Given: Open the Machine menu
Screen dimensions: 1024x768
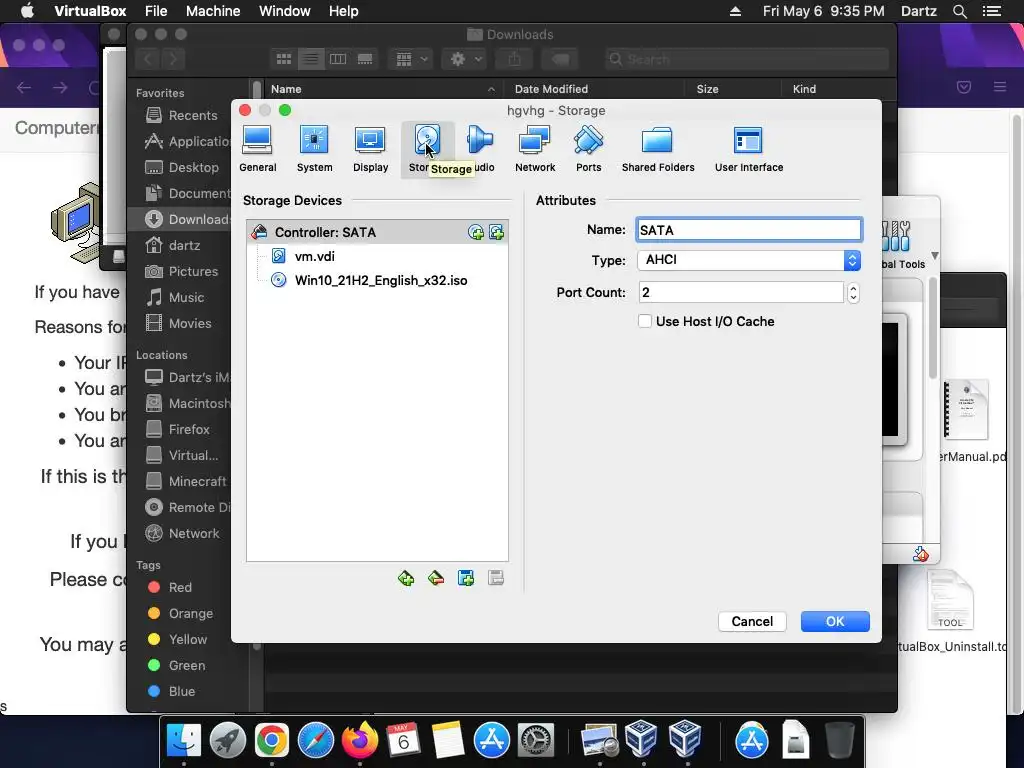Looking at the screenshot, I should pos(213,11).
